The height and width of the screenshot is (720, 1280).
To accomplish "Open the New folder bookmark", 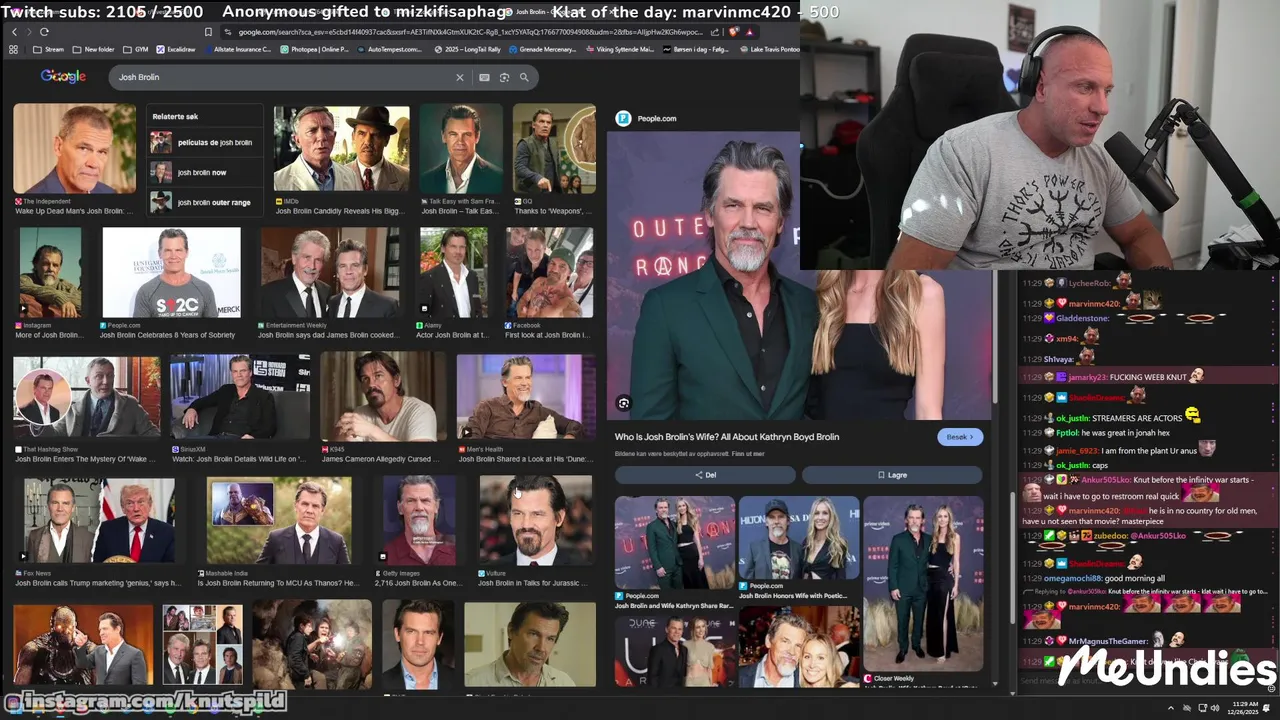I will tap(93, 49).
